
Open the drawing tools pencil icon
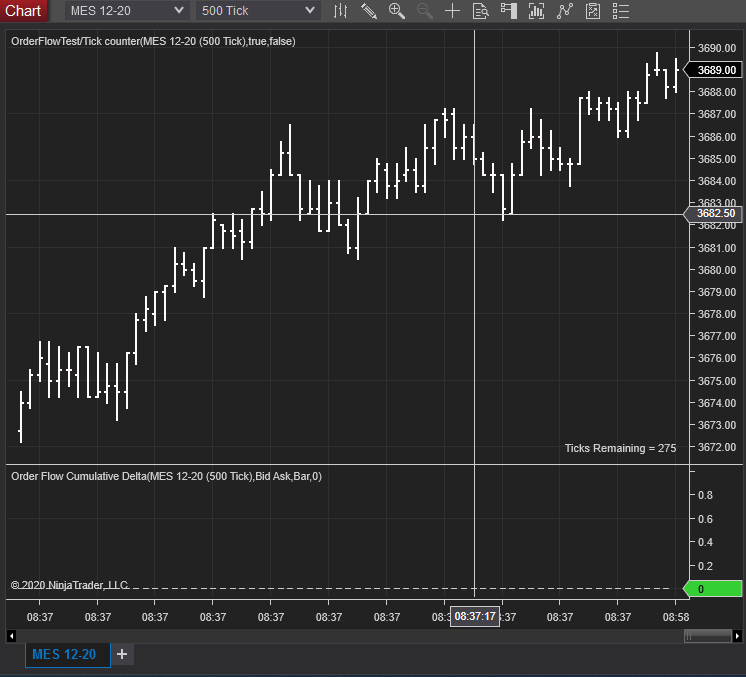point(369,10)
